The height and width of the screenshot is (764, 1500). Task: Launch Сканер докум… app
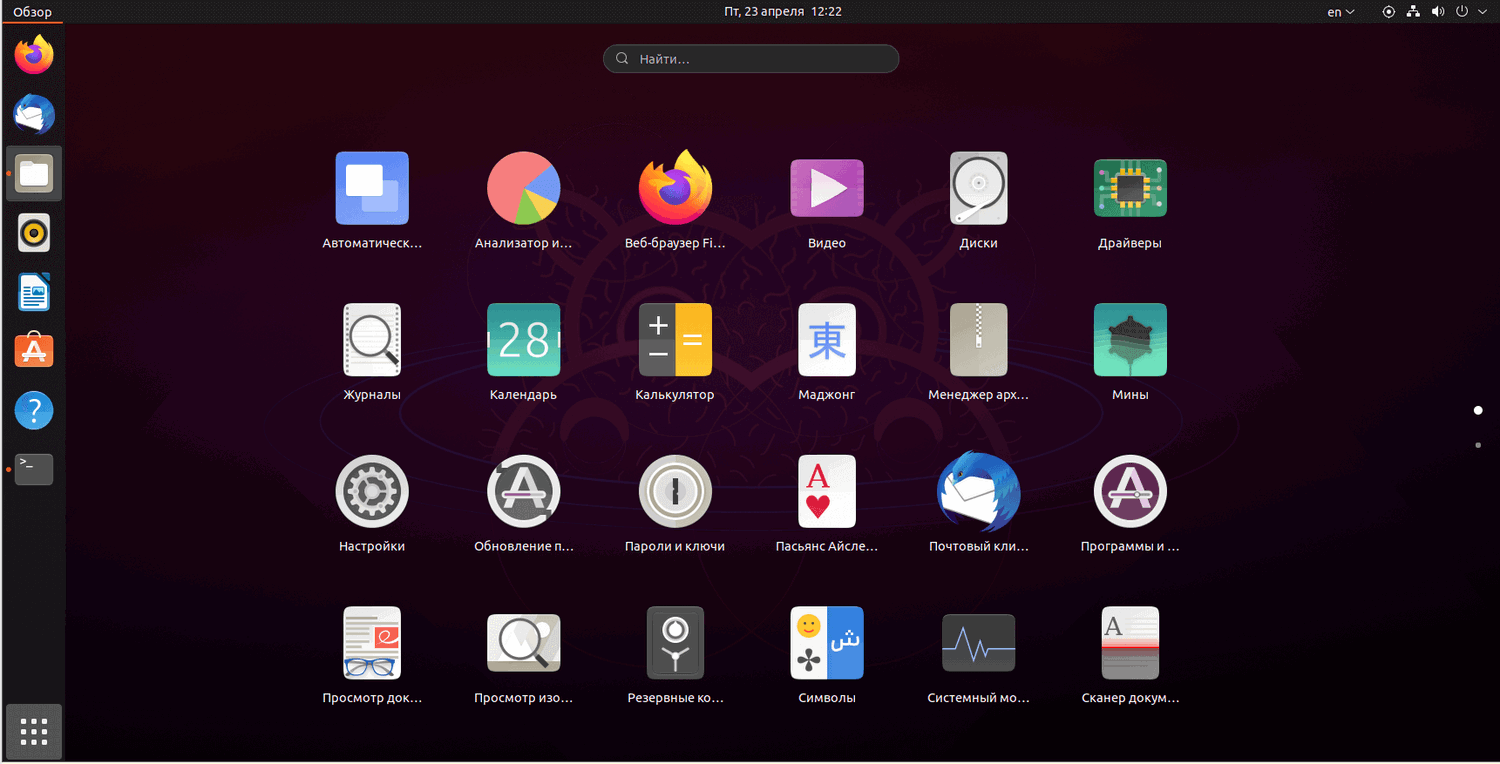tap(1130, 644)
